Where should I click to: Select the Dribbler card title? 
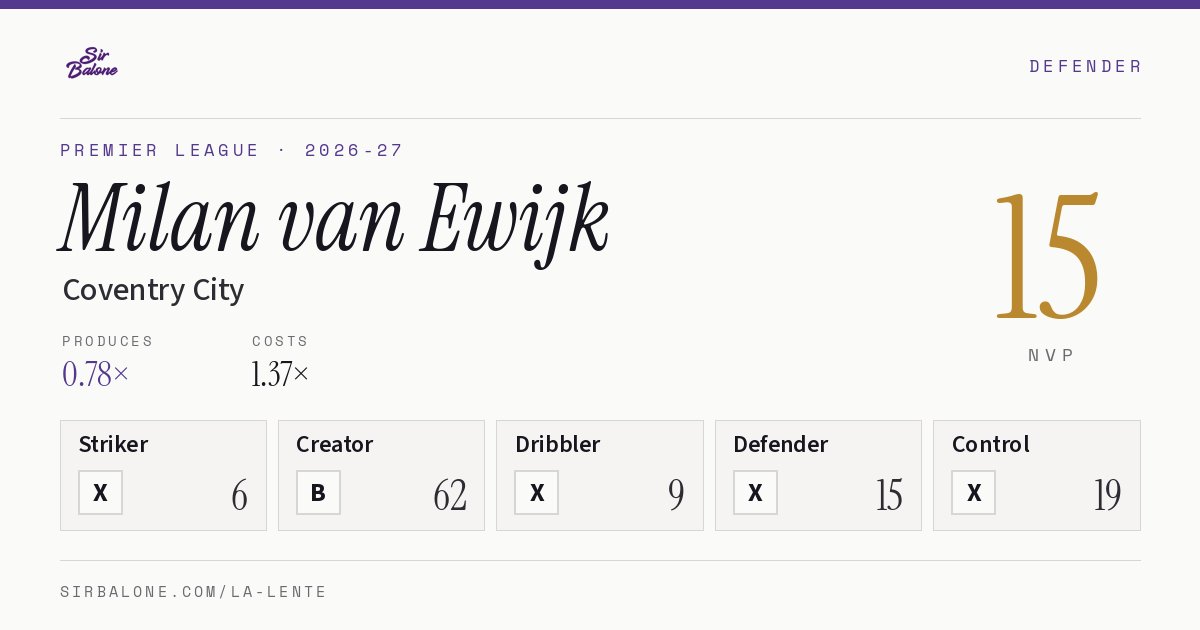[557, 444]
